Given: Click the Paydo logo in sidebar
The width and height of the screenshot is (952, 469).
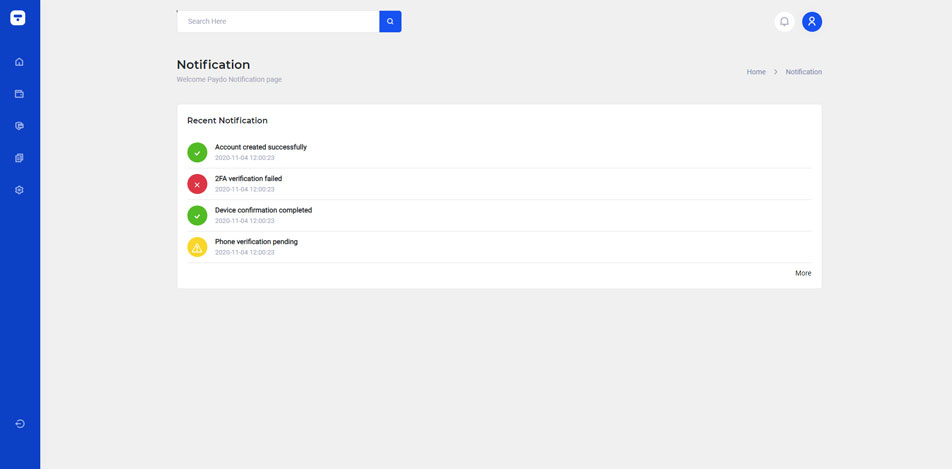Looking at the screenshot, I should point(18,18).
